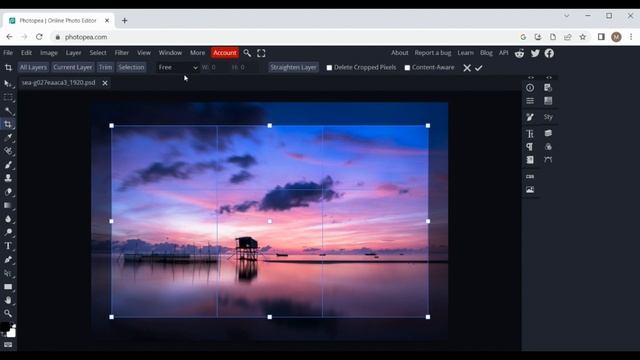
Task: Open the image thumbnail panel icon
Action: tap(530, 189)
